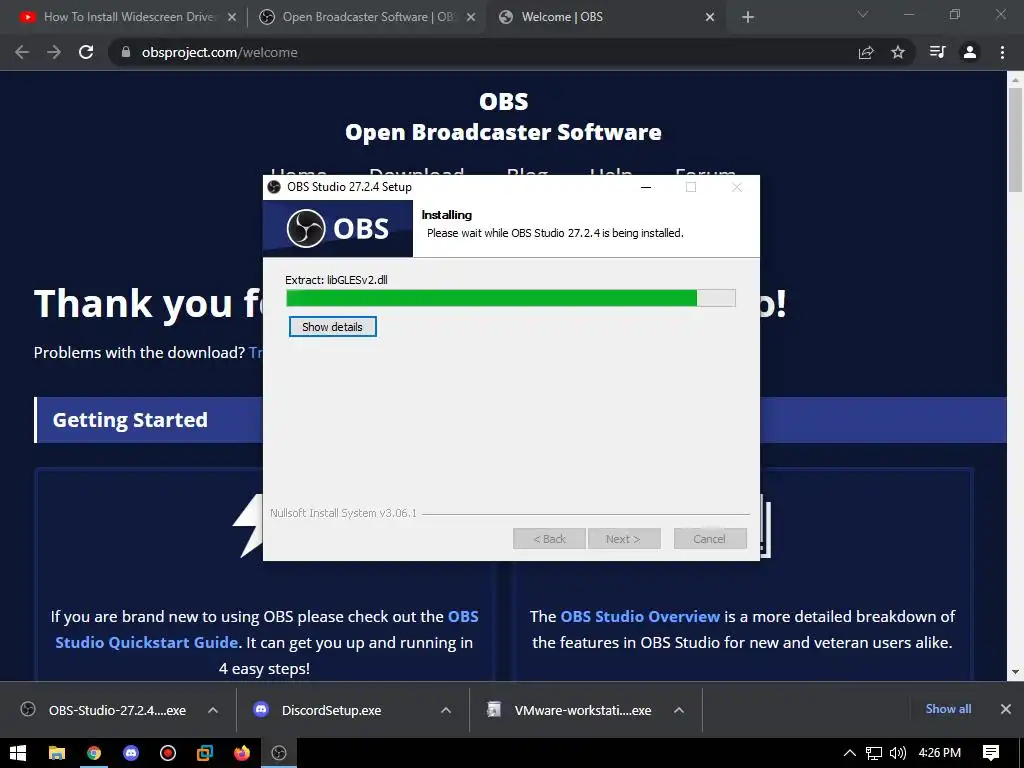Click OBS Setup icon on the taskbar
The height and width of the screenshot is (768, 1024).
(279, 753)
